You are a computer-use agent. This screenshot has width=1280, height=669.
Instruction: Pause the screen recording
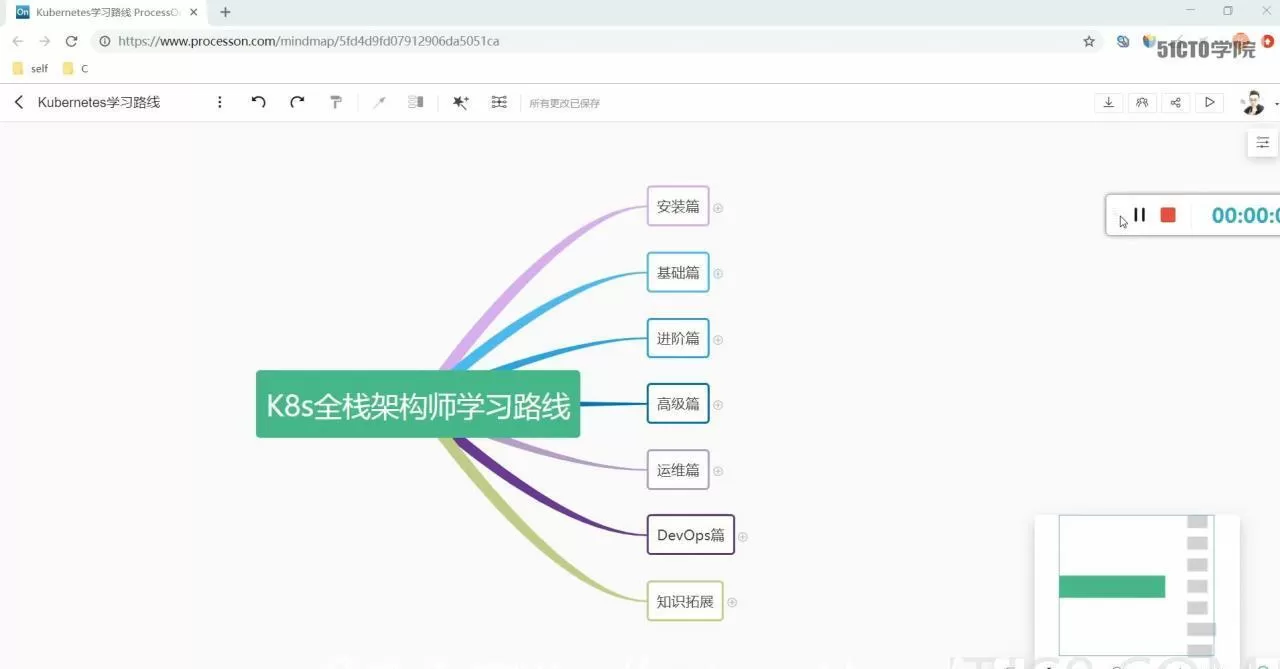(1140, 215)
